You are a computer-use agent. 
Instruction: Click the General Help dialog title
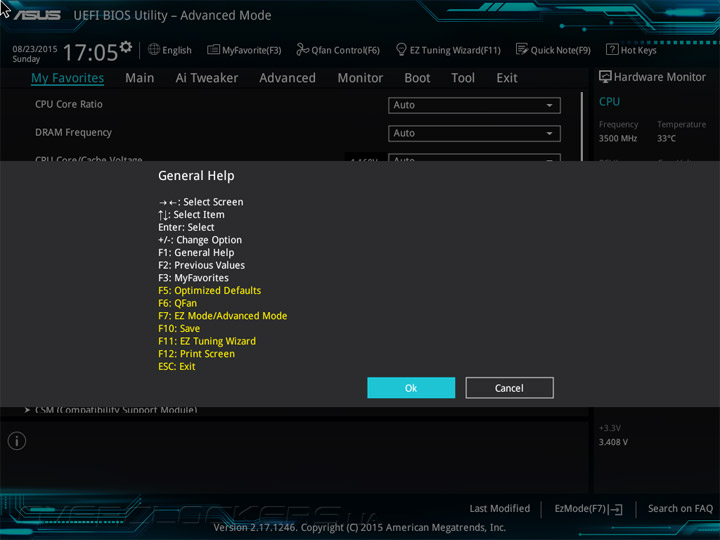point(196,176)
